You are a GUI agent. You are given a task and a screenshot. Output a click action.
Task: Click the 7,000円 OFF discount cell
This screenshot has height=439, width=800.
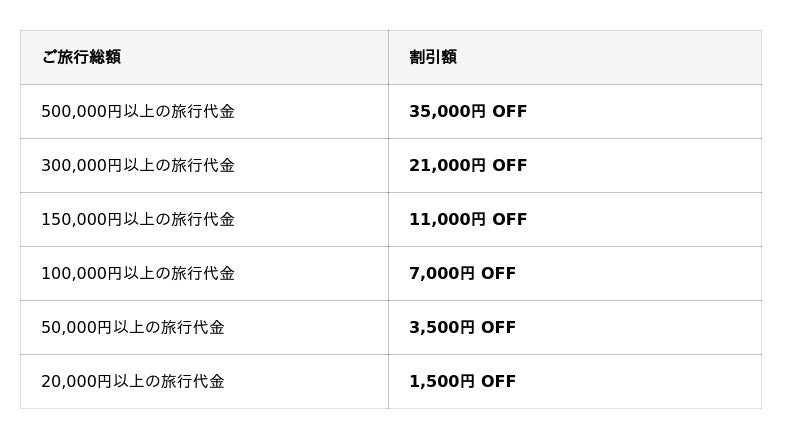[x=462, y=274]
